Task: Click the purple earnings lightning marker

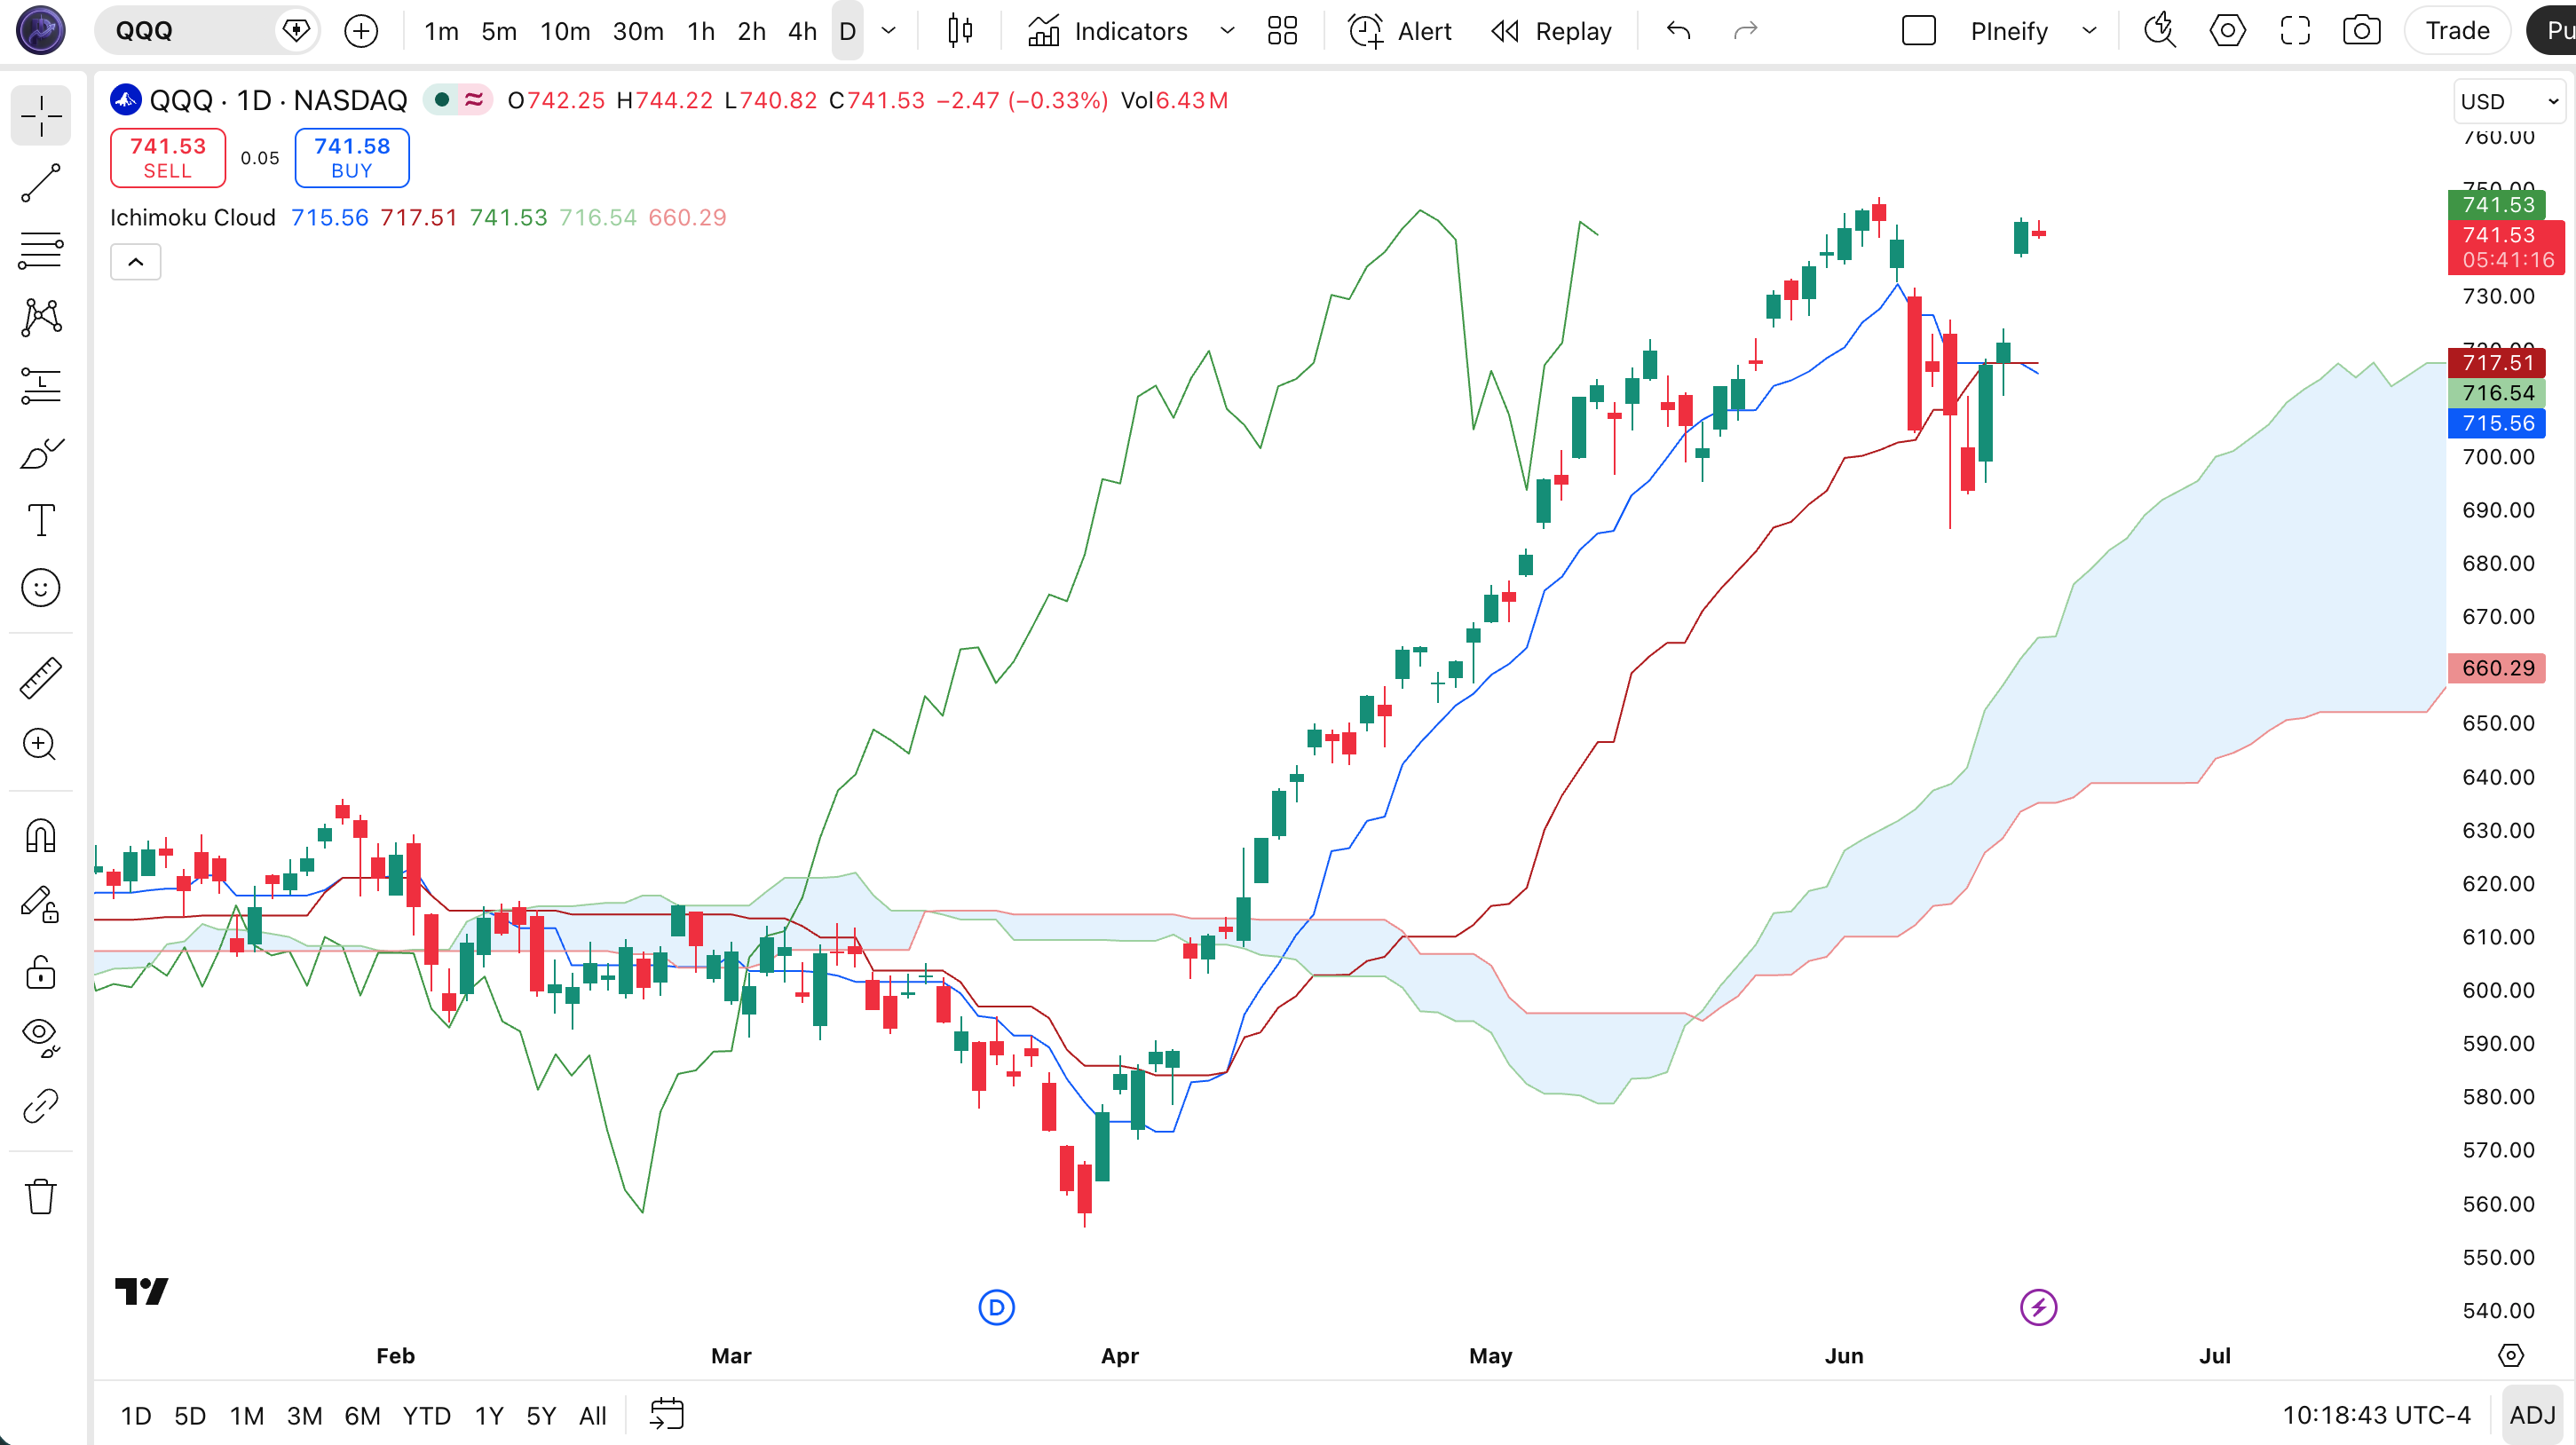Action: 2038,1307
